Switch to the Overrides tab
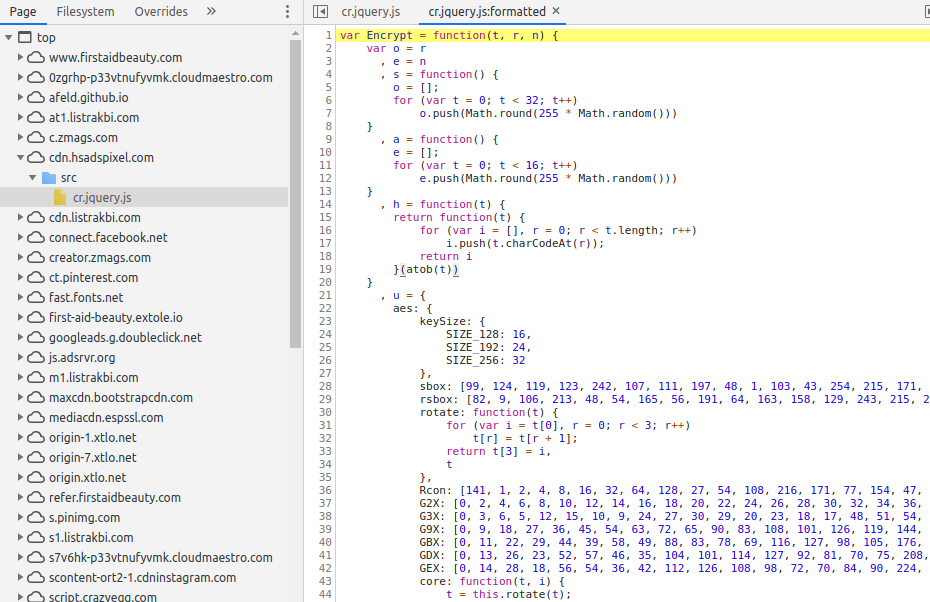The image size is (930, 602). point(161,12)
